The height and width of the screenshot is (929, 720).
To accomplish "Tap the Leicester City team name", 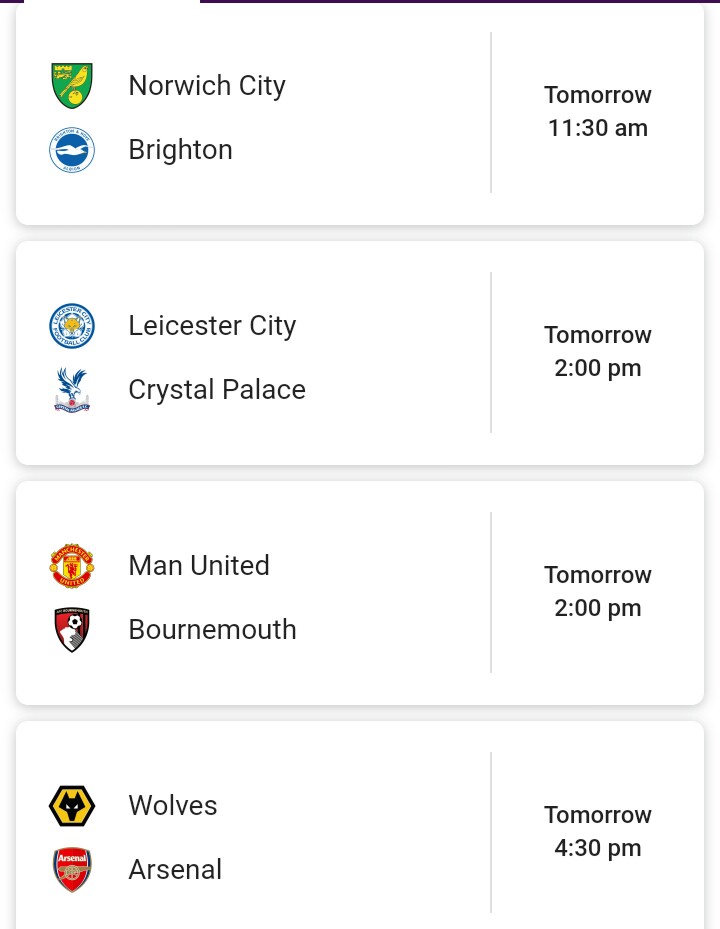I will click(x=212, y=326).
